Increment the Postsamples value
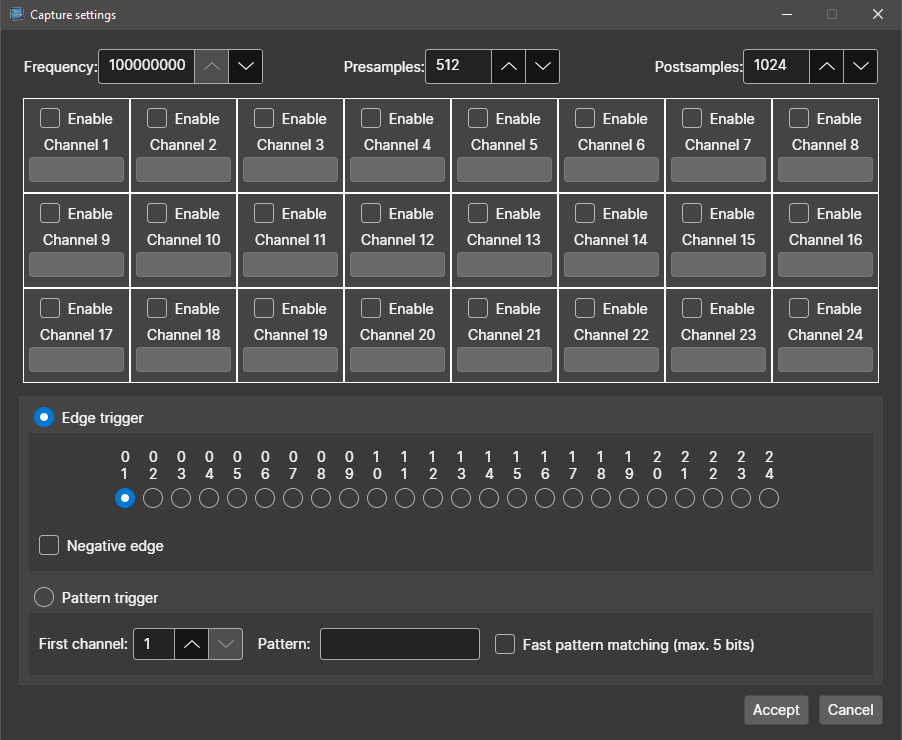The height and width of the screenshot is (740, 902). pyautogui.click(x=826, y=66)
